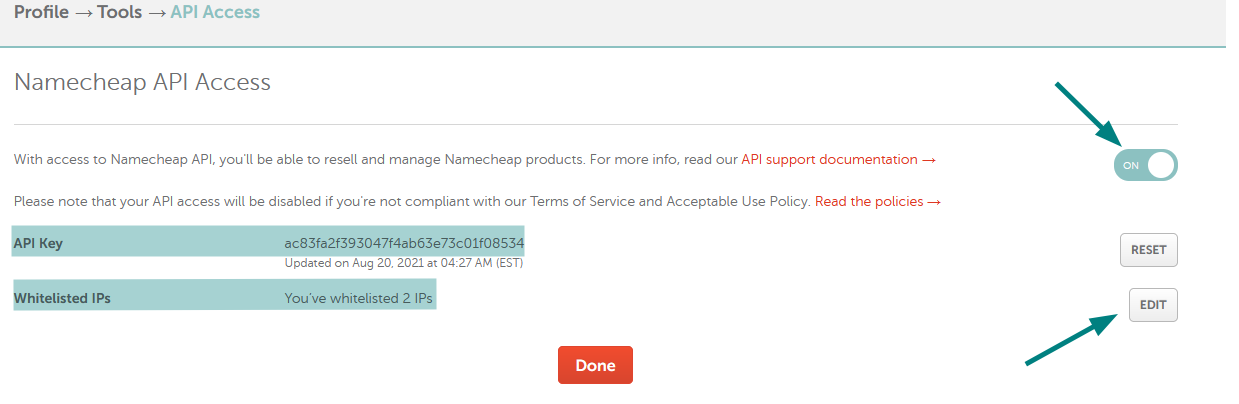The image size is (1239, 404).
Task: Edit the whitelisted IPs
Action: click(1153, 305)
